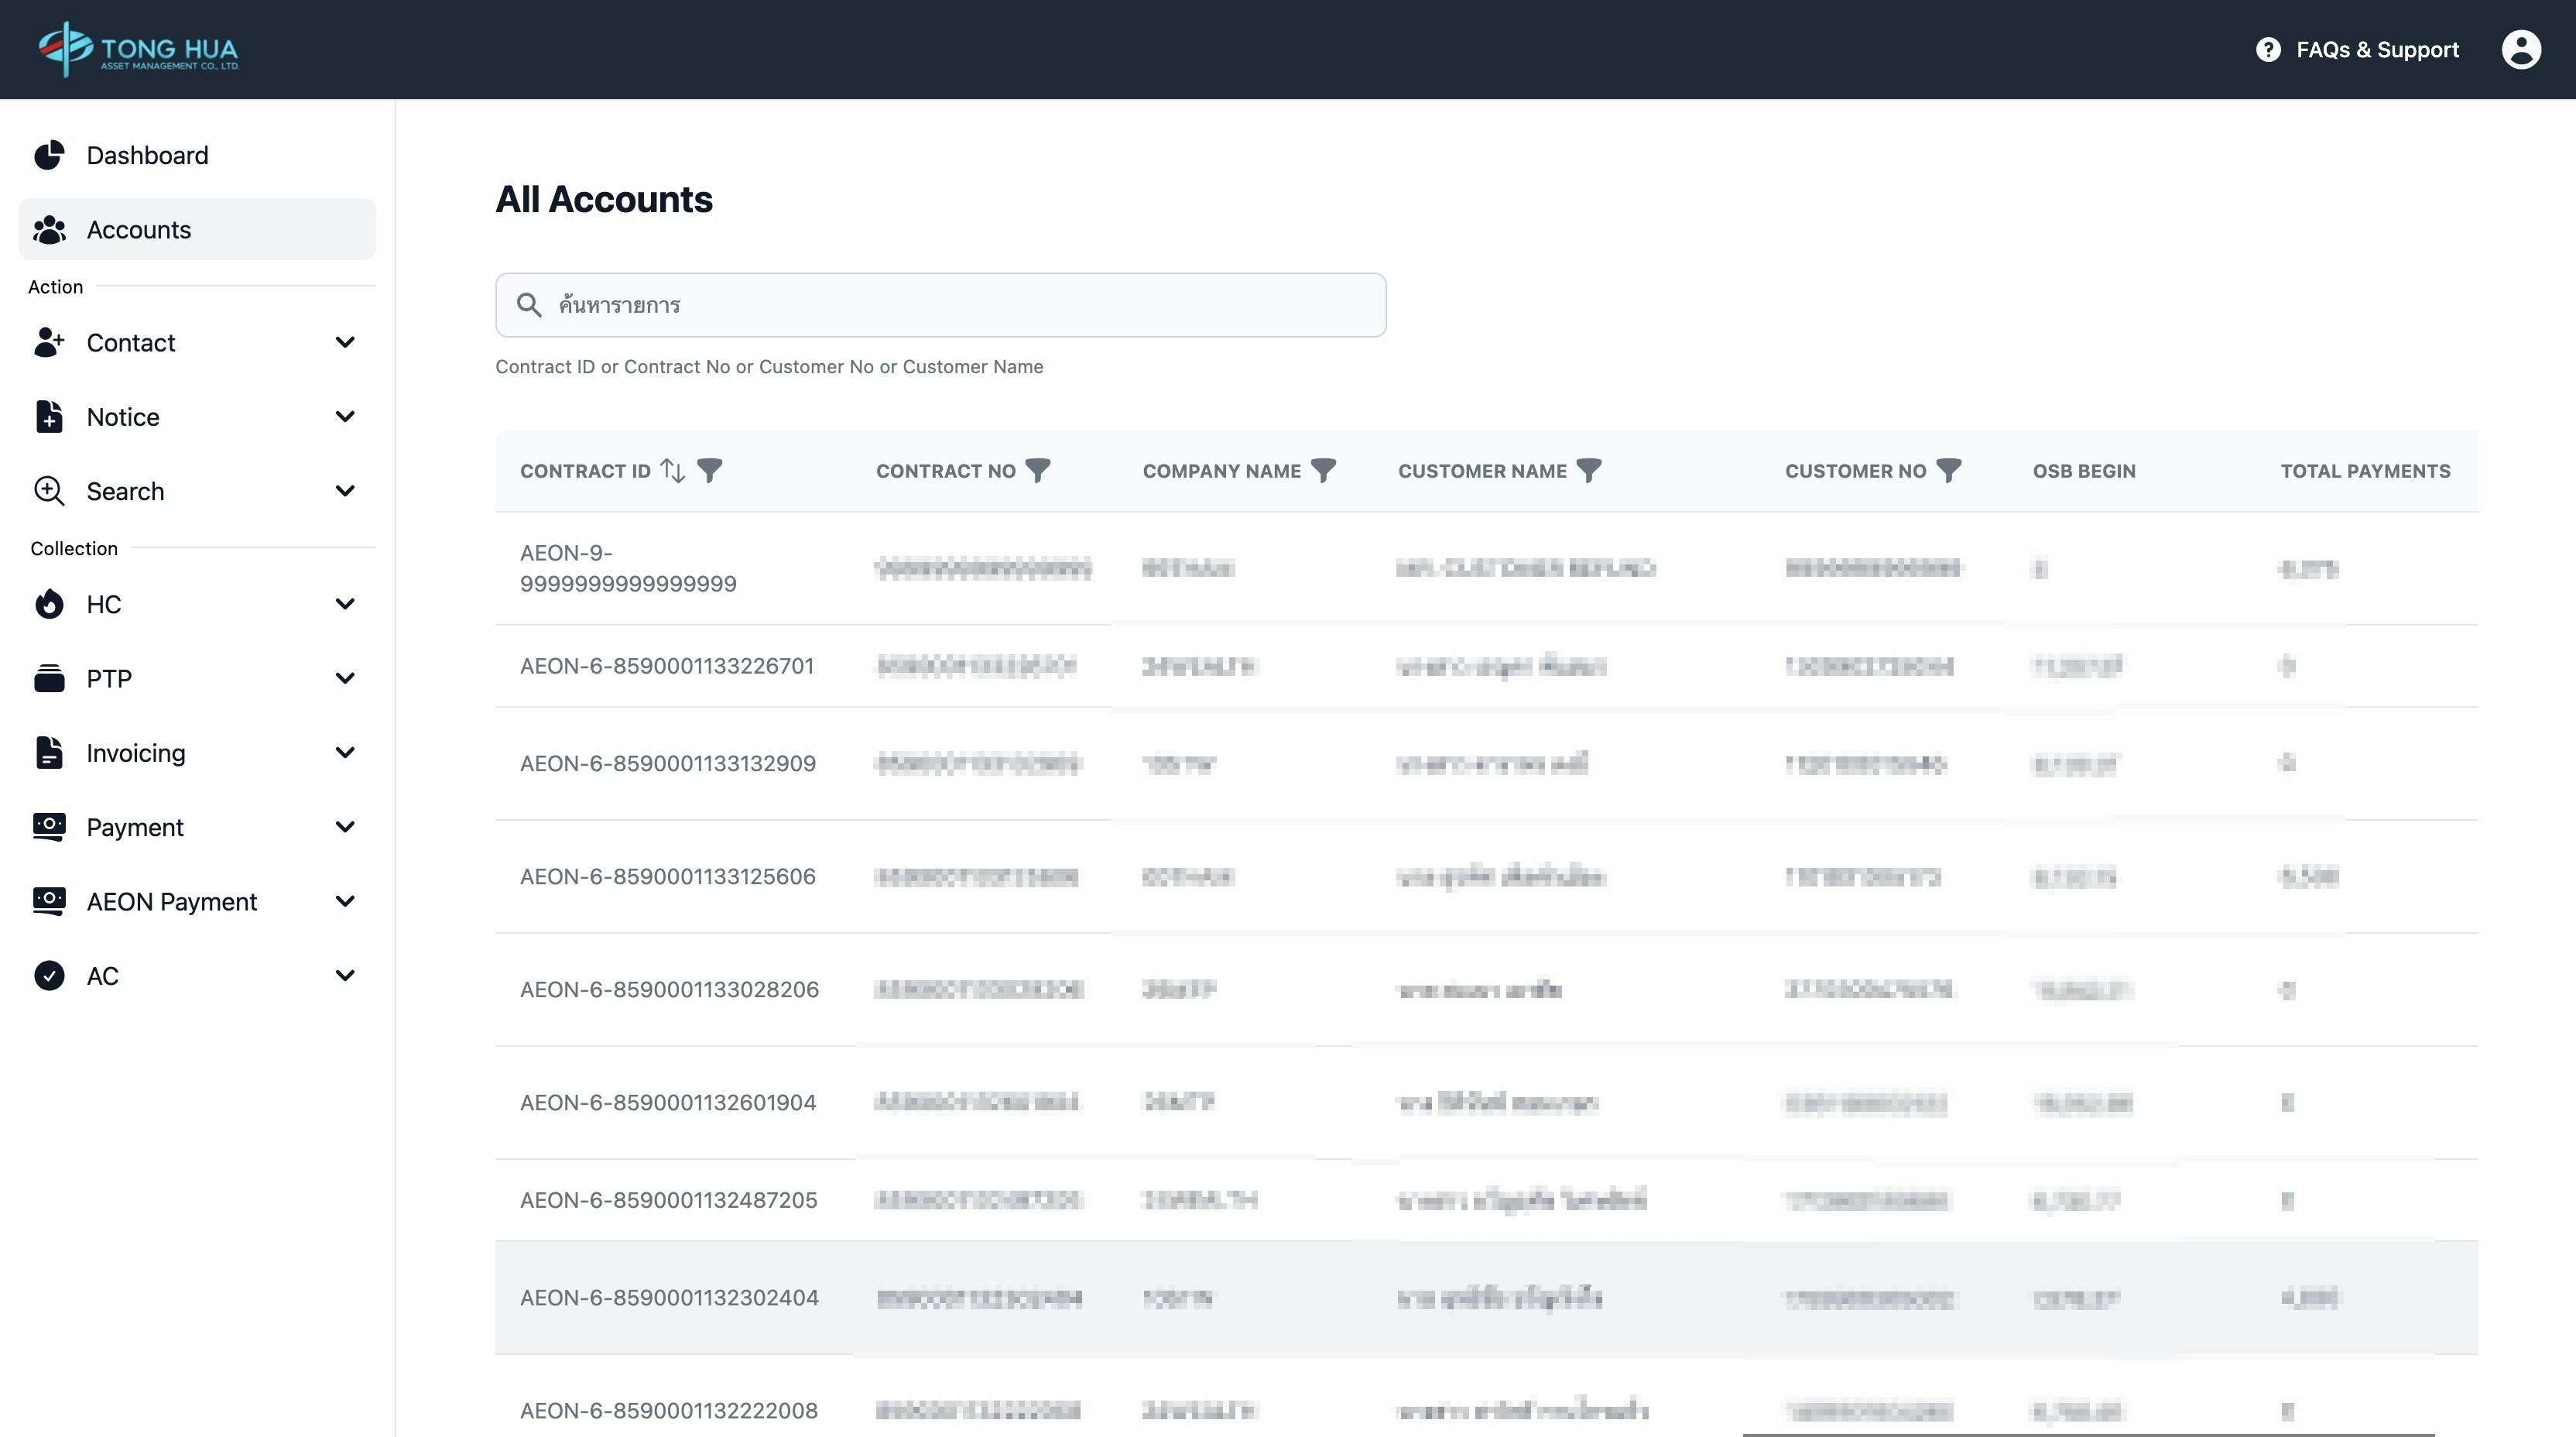Click the Tong Hua logo
Screen dimensions: 2576x1437
[x=138, y=49]
